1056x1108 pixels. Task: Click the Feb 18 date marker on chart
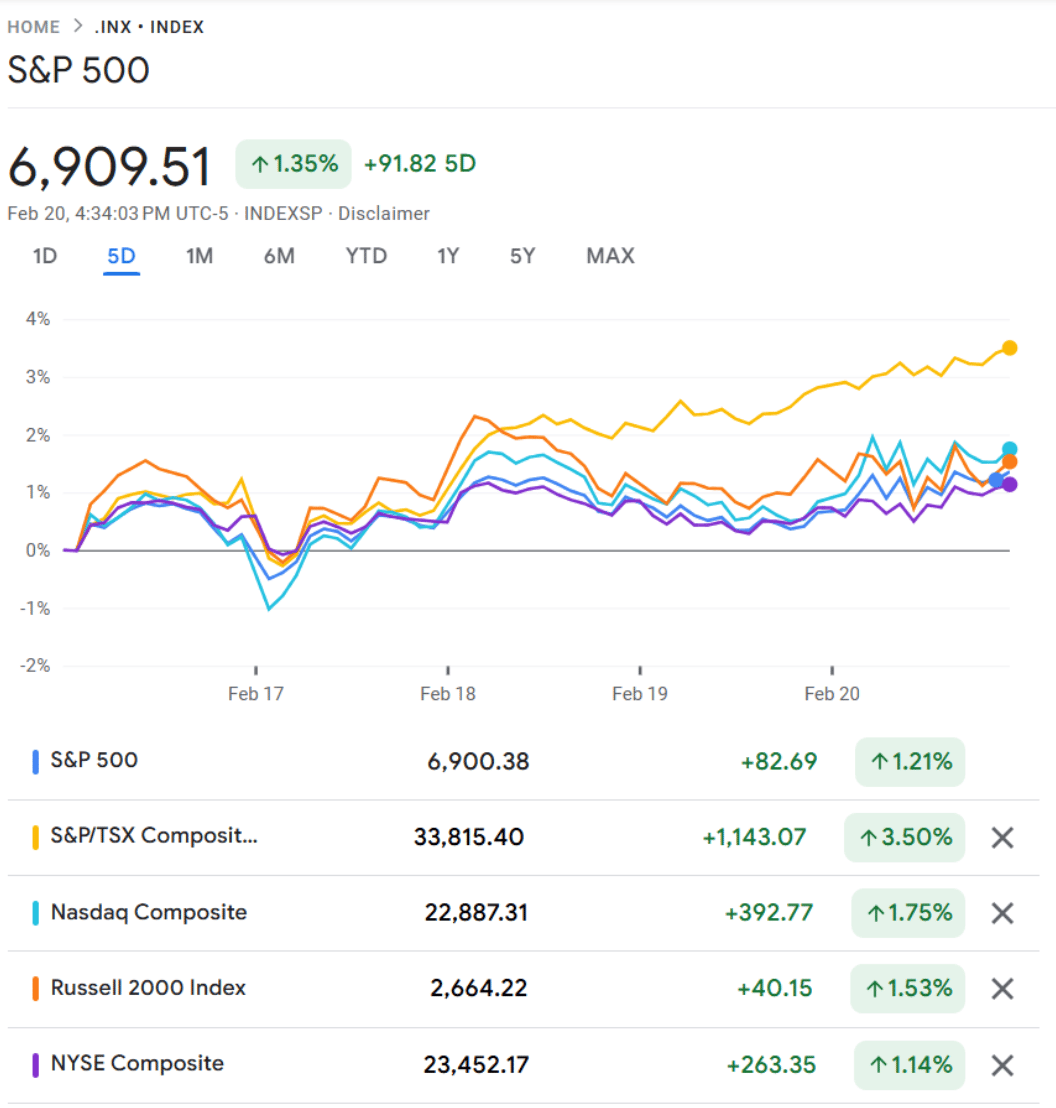click(x=448, y=693)
